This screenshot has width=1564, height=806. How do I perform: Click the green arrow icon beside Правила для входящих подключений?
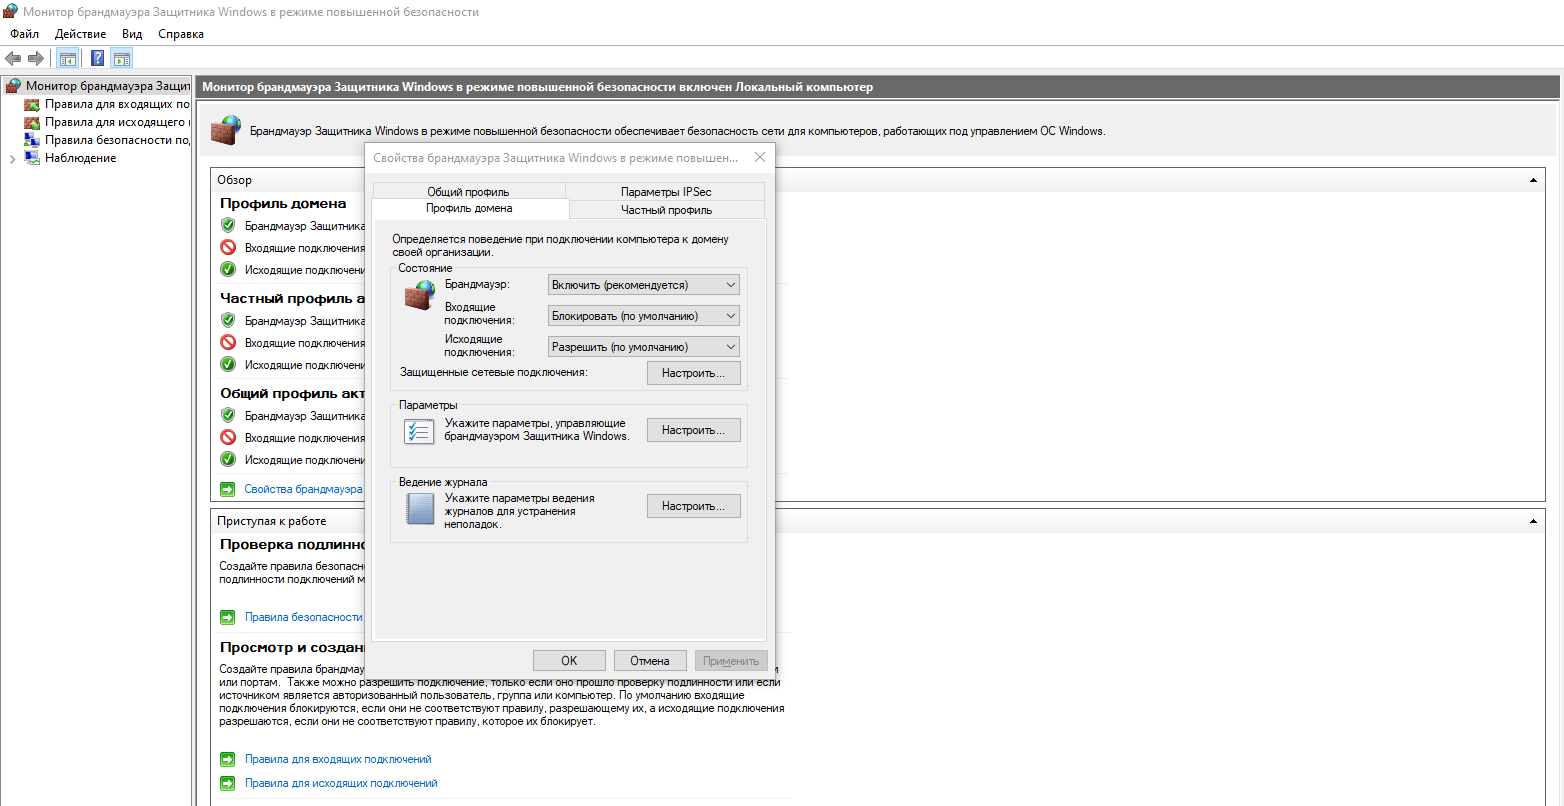pyautogui.click(x=227, y=759)
